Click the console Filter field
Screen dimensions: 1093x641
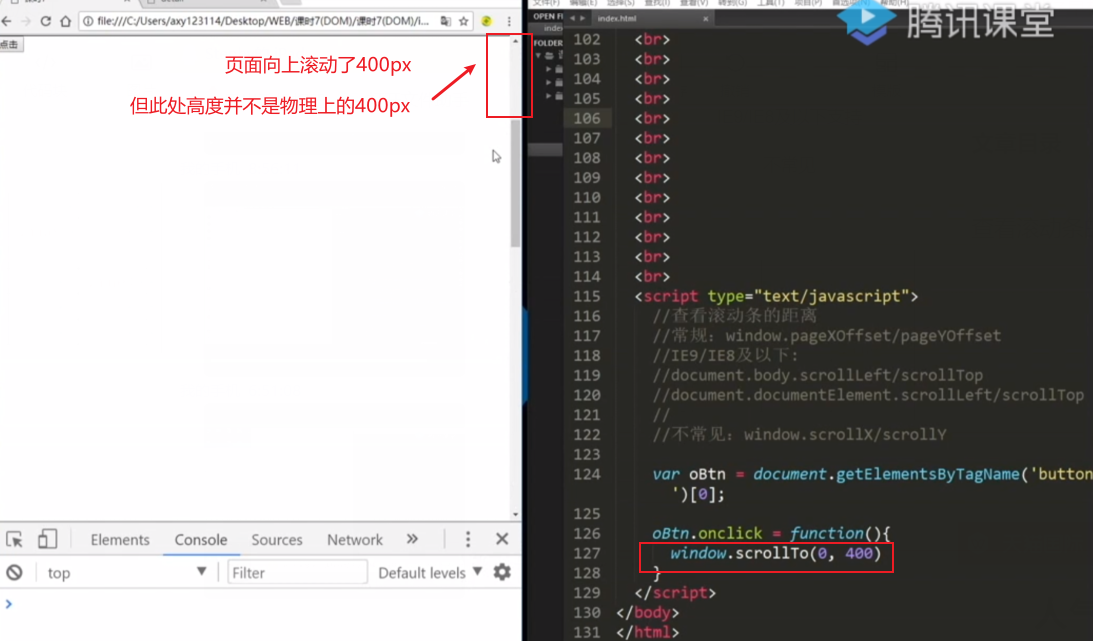297,573
